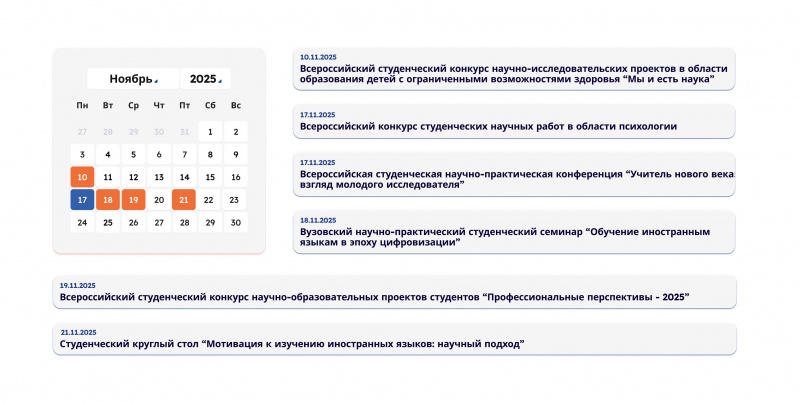Viewport: 800px width, 402px height.
Task: Click the orange date 18
Action: pyautogui.click(x=108, y=200)
